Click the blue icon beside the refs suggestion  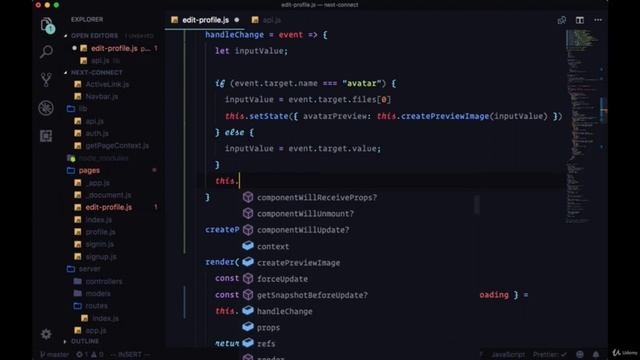tap(248, 343)
